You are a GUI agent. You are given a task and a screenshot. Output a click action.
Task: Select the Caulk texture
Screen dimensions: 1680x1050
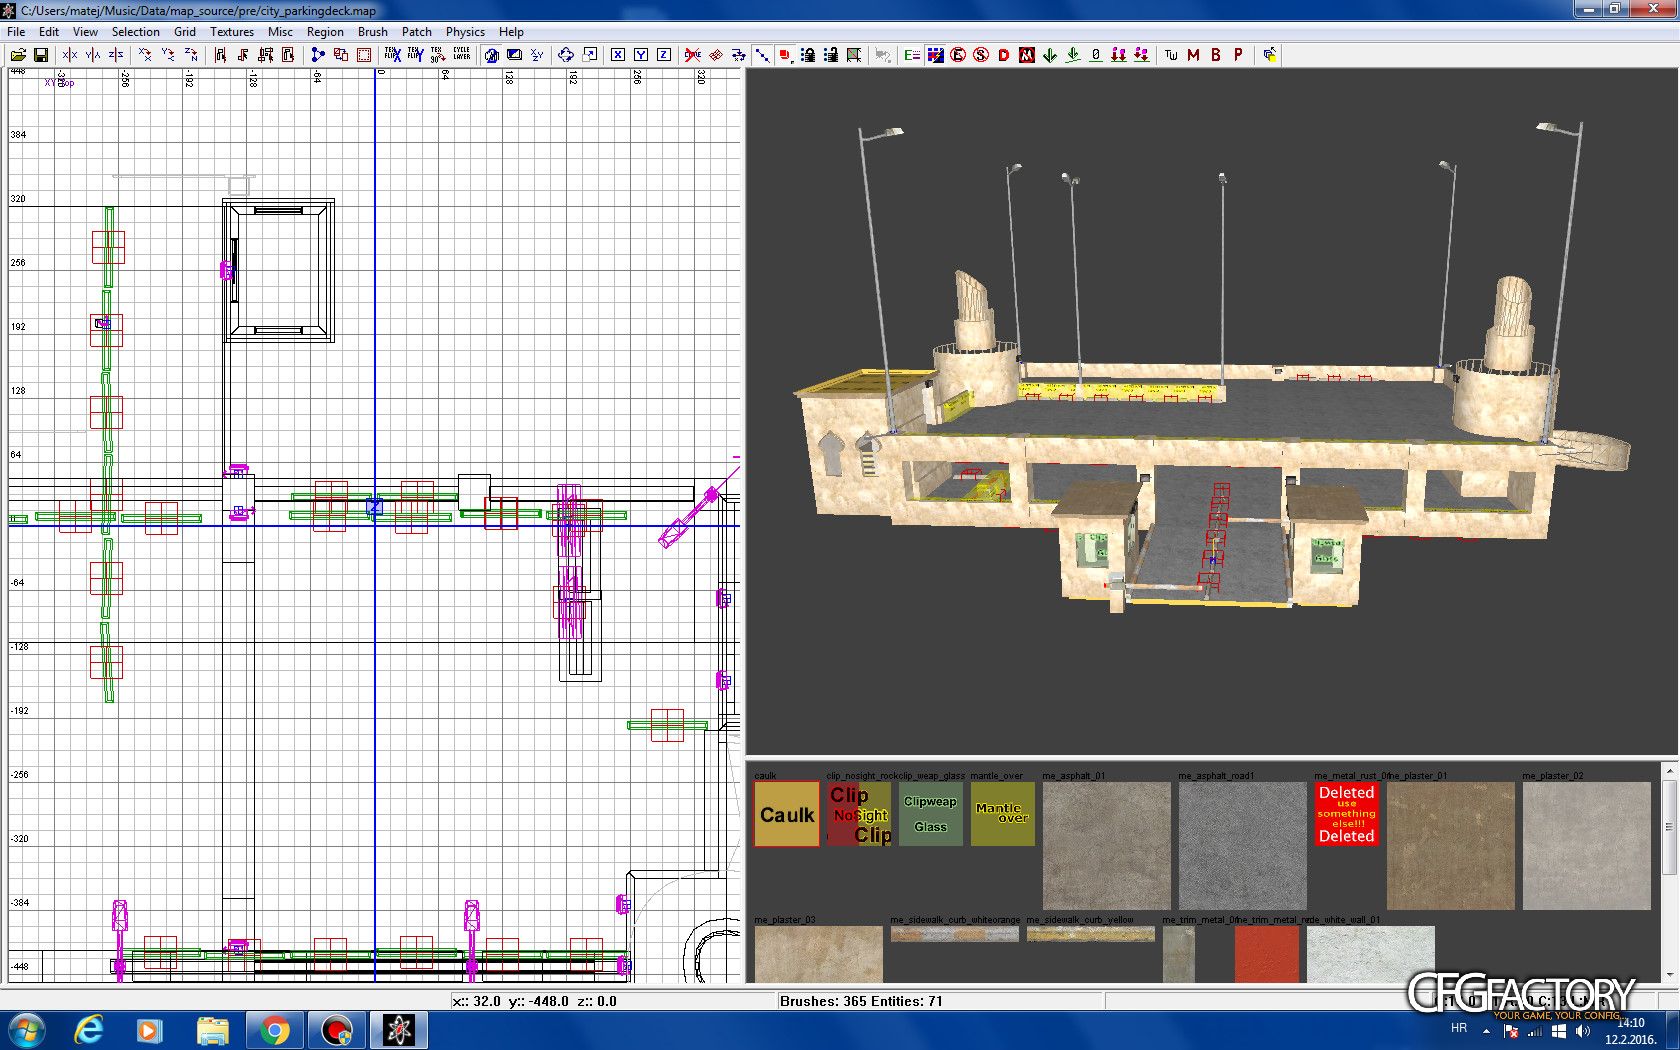[x=787, y=814]
